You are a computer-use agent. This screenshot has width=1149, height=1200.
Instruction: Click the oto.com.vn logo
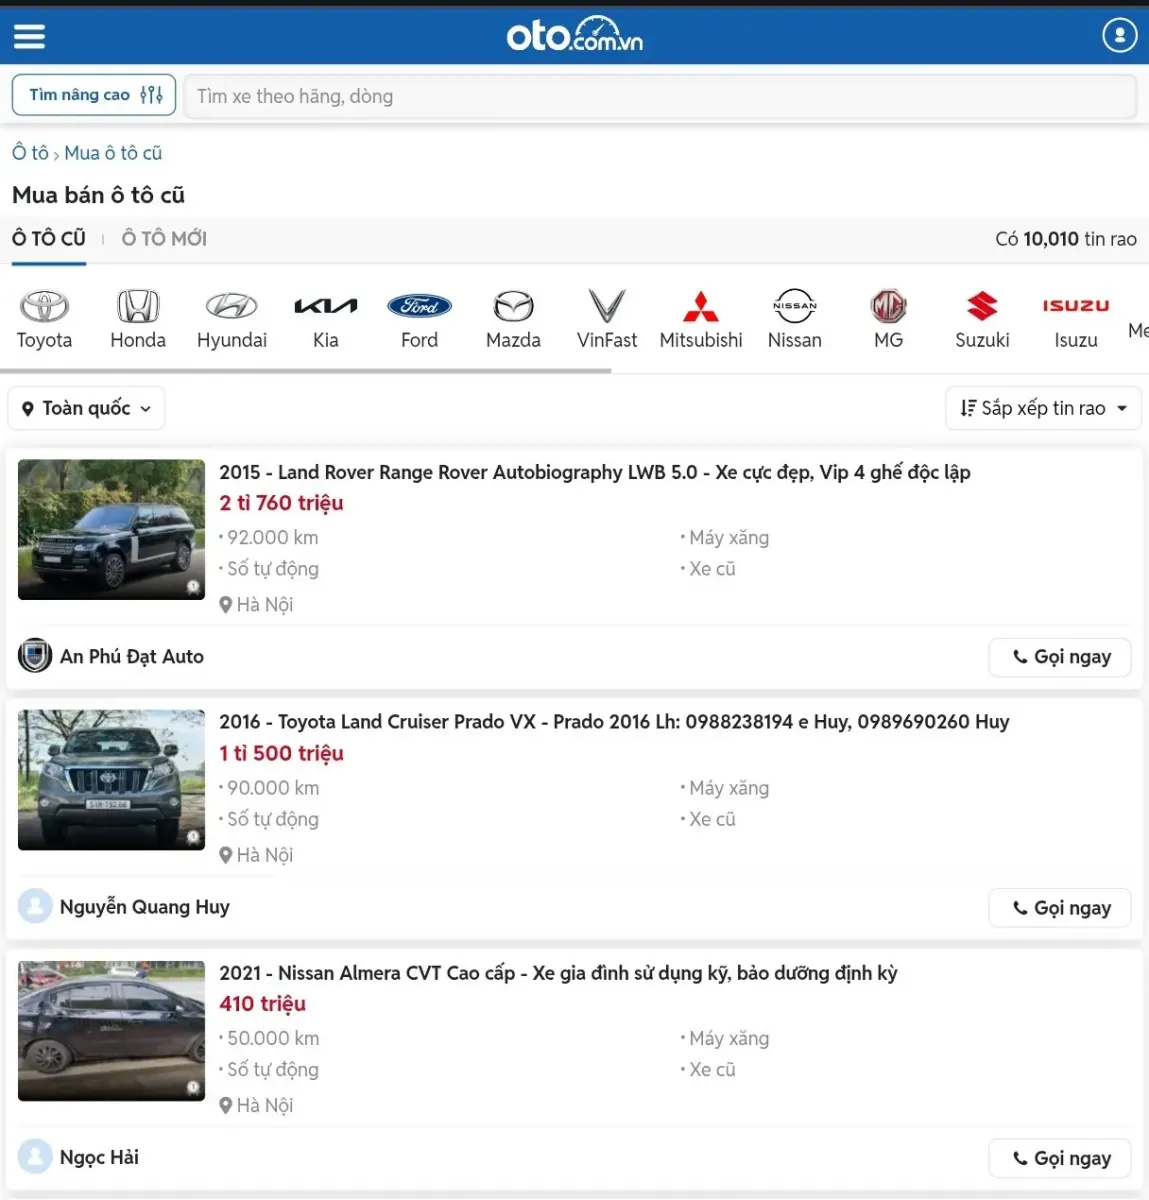click(573, 35)
